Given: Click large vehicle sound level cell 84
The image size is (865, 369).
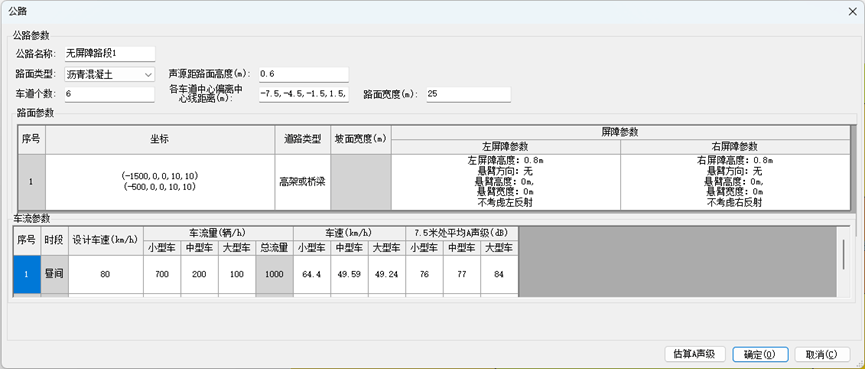Looking at the screenshot, I should coord(499,274).
